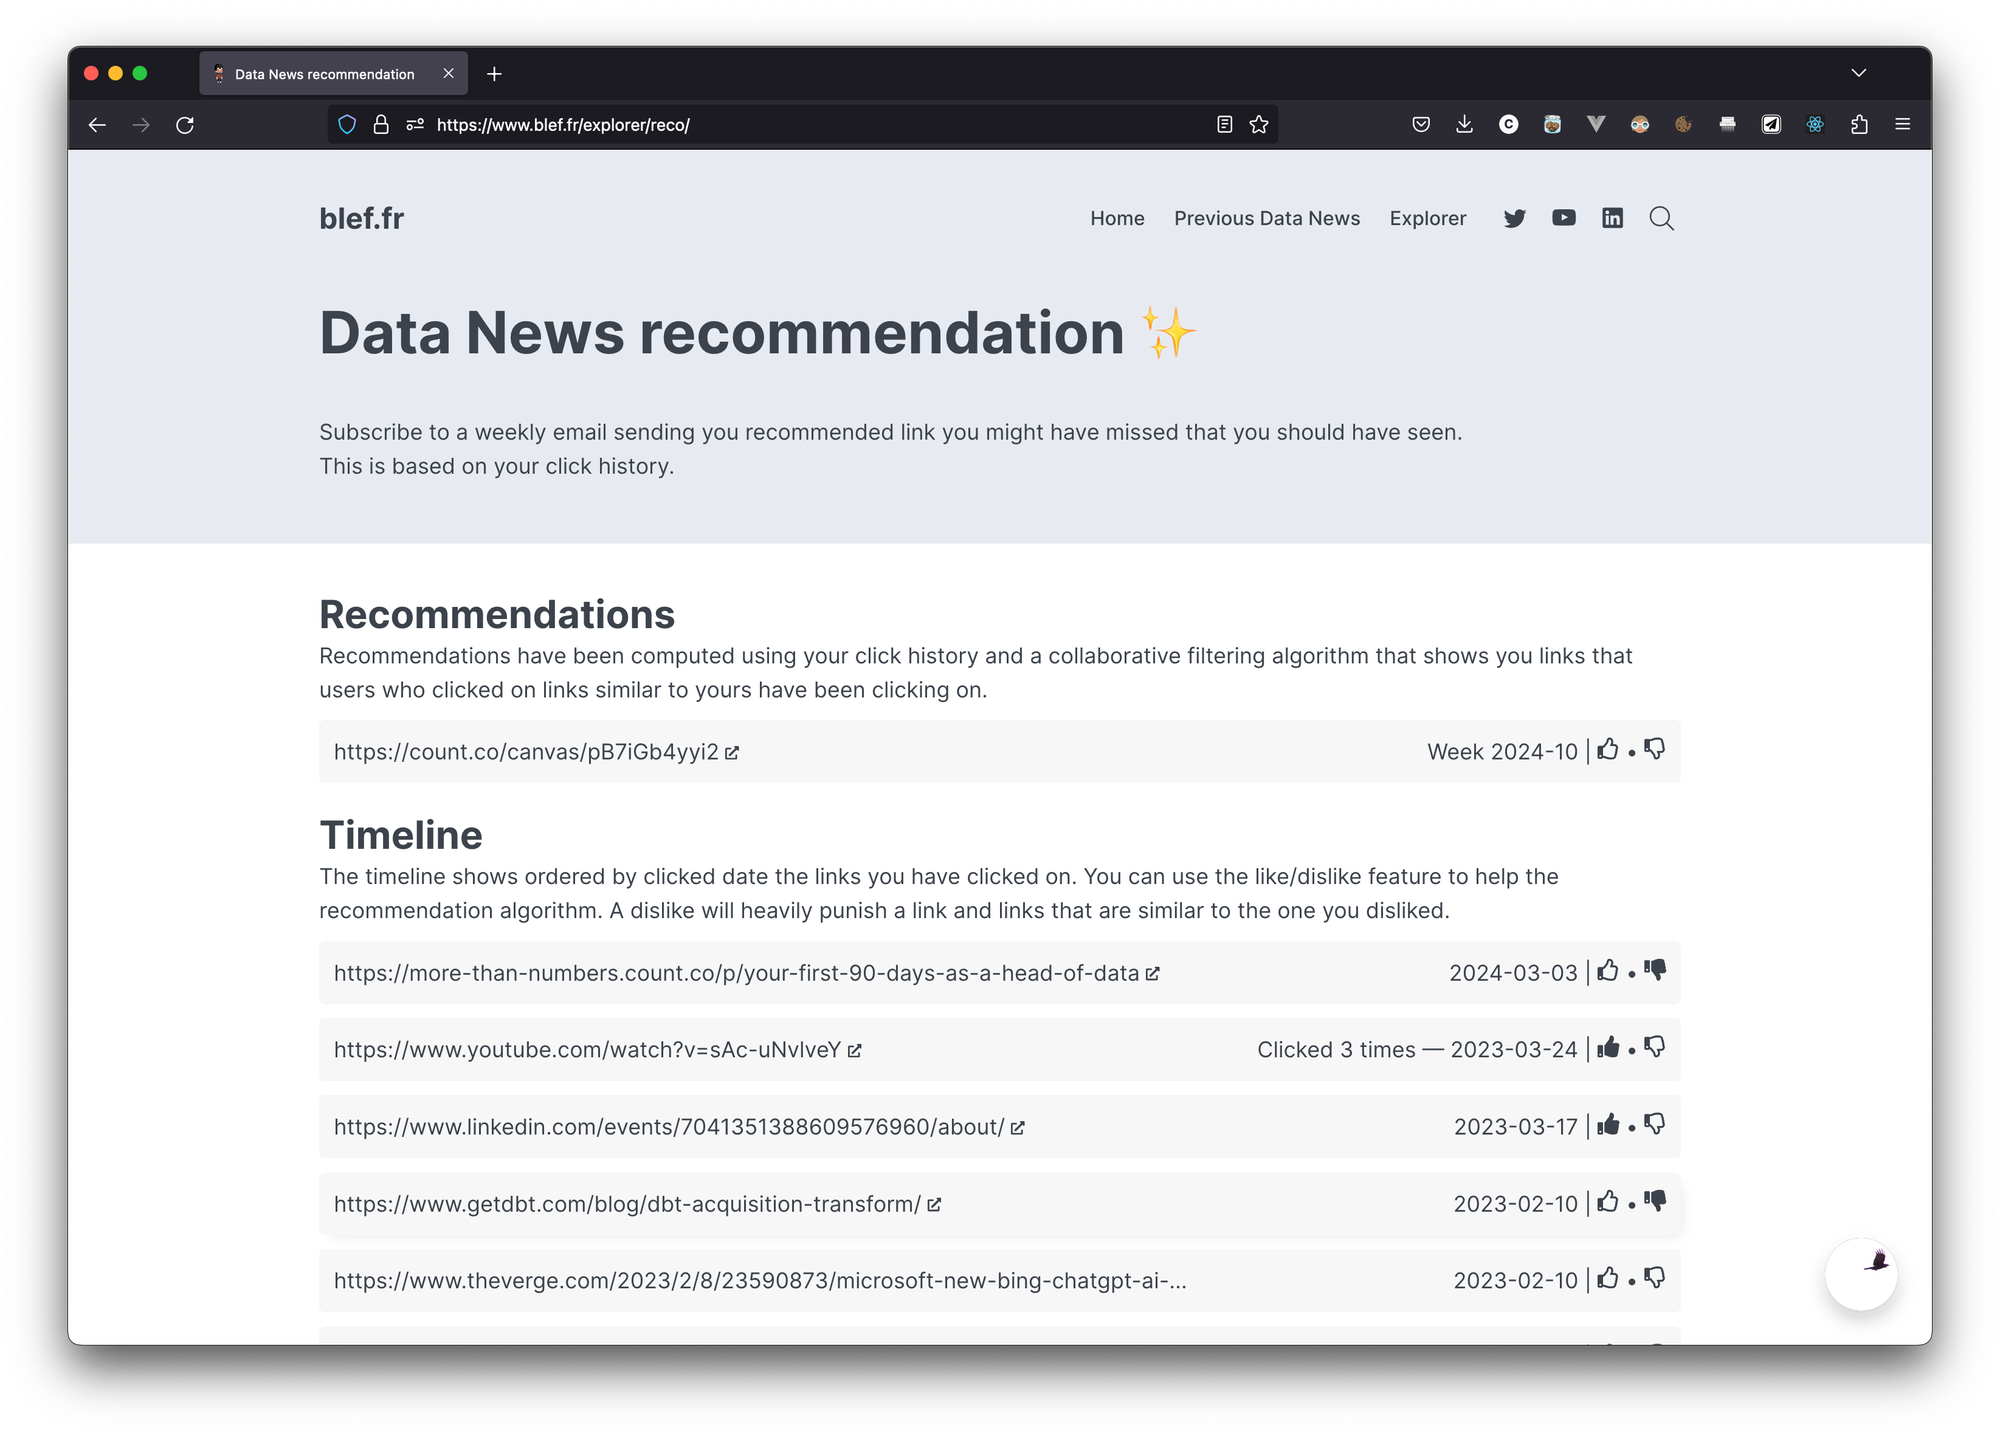
Task: Click the URL address bar field
Action: 800,125
